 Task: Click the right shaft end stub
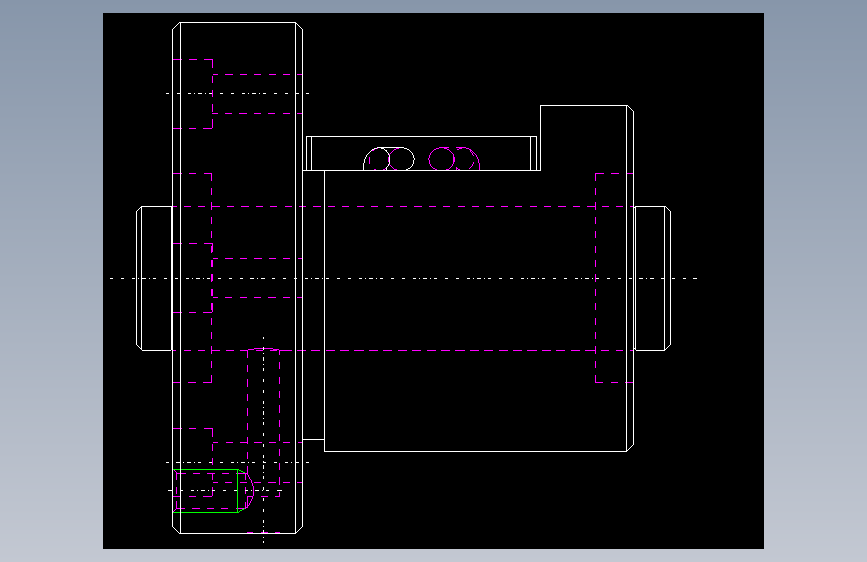point(652,278)
